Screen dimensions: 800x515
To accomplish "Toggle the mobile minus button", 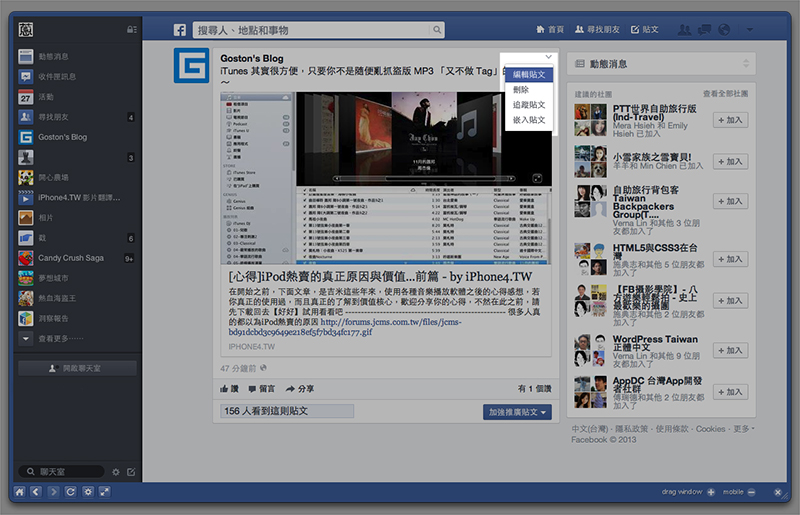I will 751,492.
